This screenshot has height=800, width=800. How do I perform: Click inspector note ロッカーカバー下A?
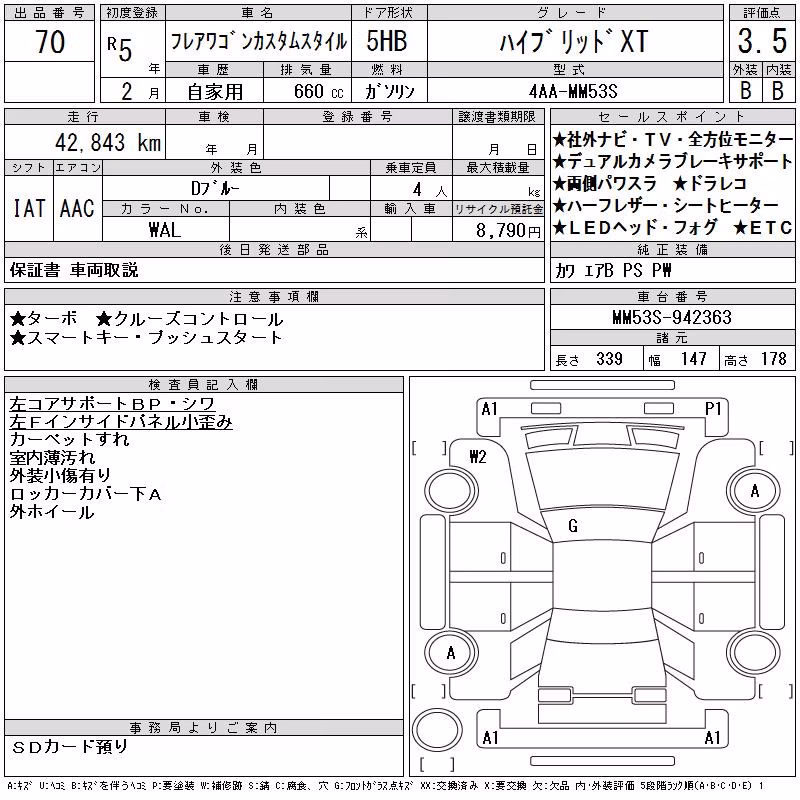click(86, 493)
